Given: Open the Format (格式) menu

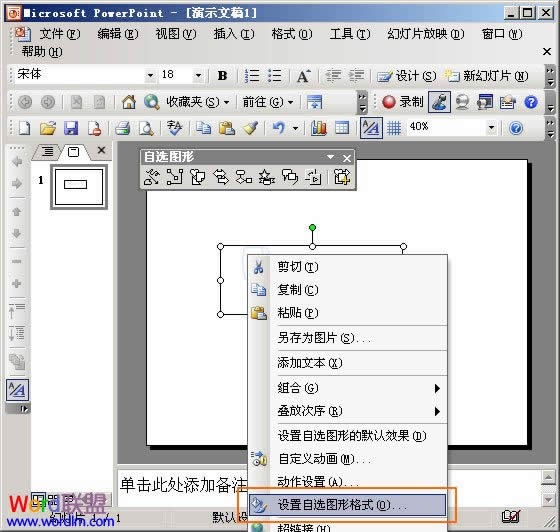Looking at the screenshot, I should [x=292, y=34].
